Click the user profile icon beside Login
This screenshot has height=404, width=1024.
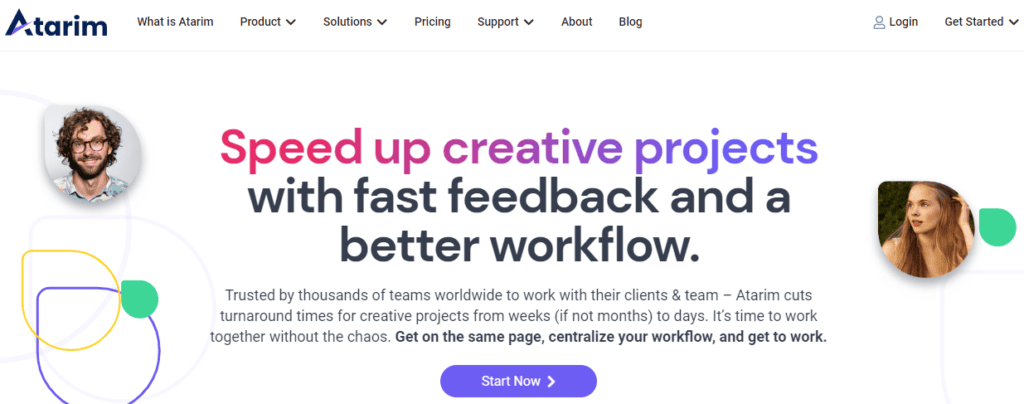tap(879, 22)
